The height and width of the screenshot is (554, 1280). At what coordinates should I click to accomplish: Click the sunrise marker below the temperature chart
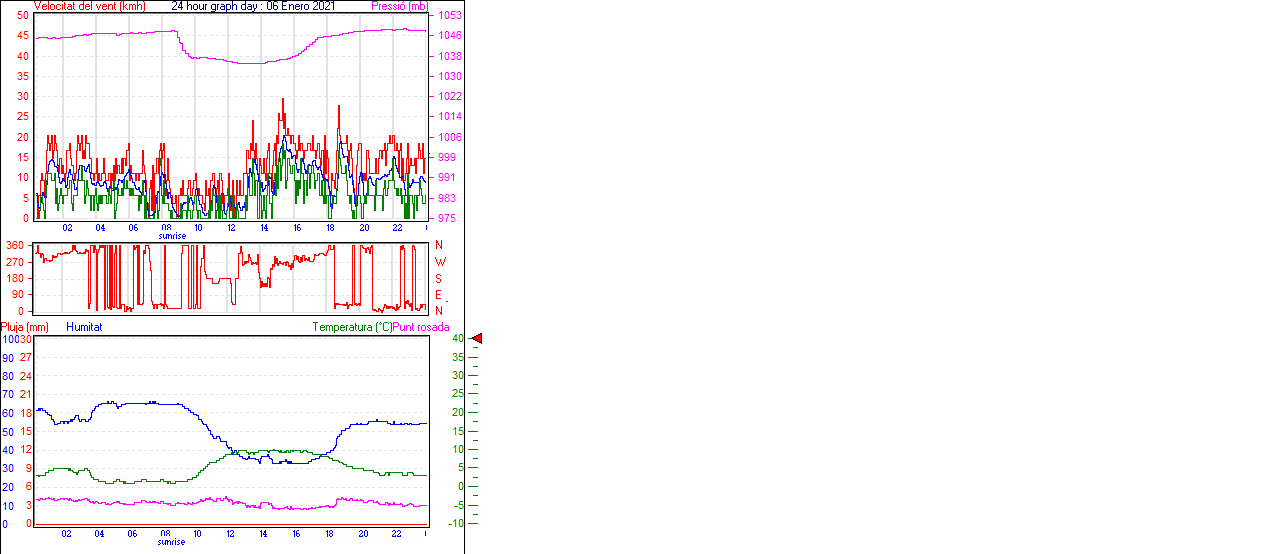(172, 543)
